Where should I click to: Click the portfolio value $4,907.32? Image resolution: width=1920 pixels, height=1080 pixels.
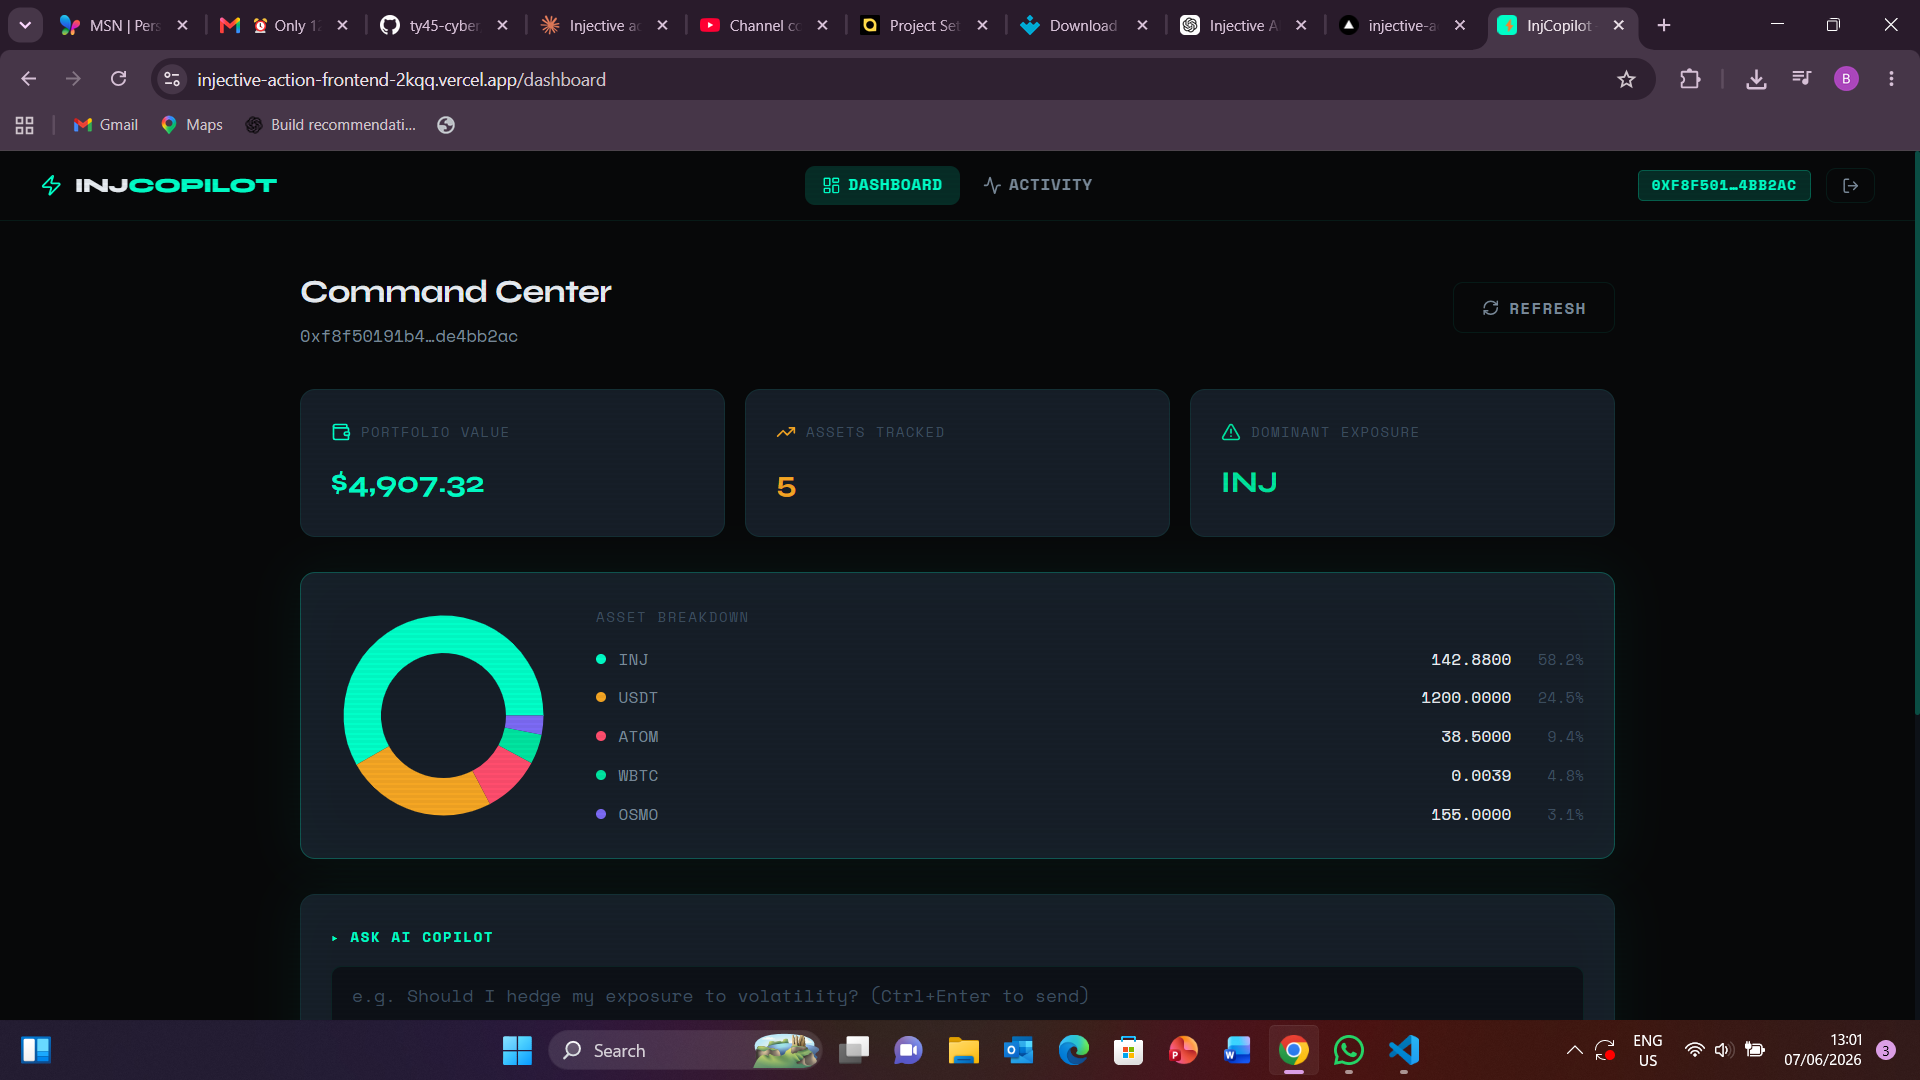point(407,485)
